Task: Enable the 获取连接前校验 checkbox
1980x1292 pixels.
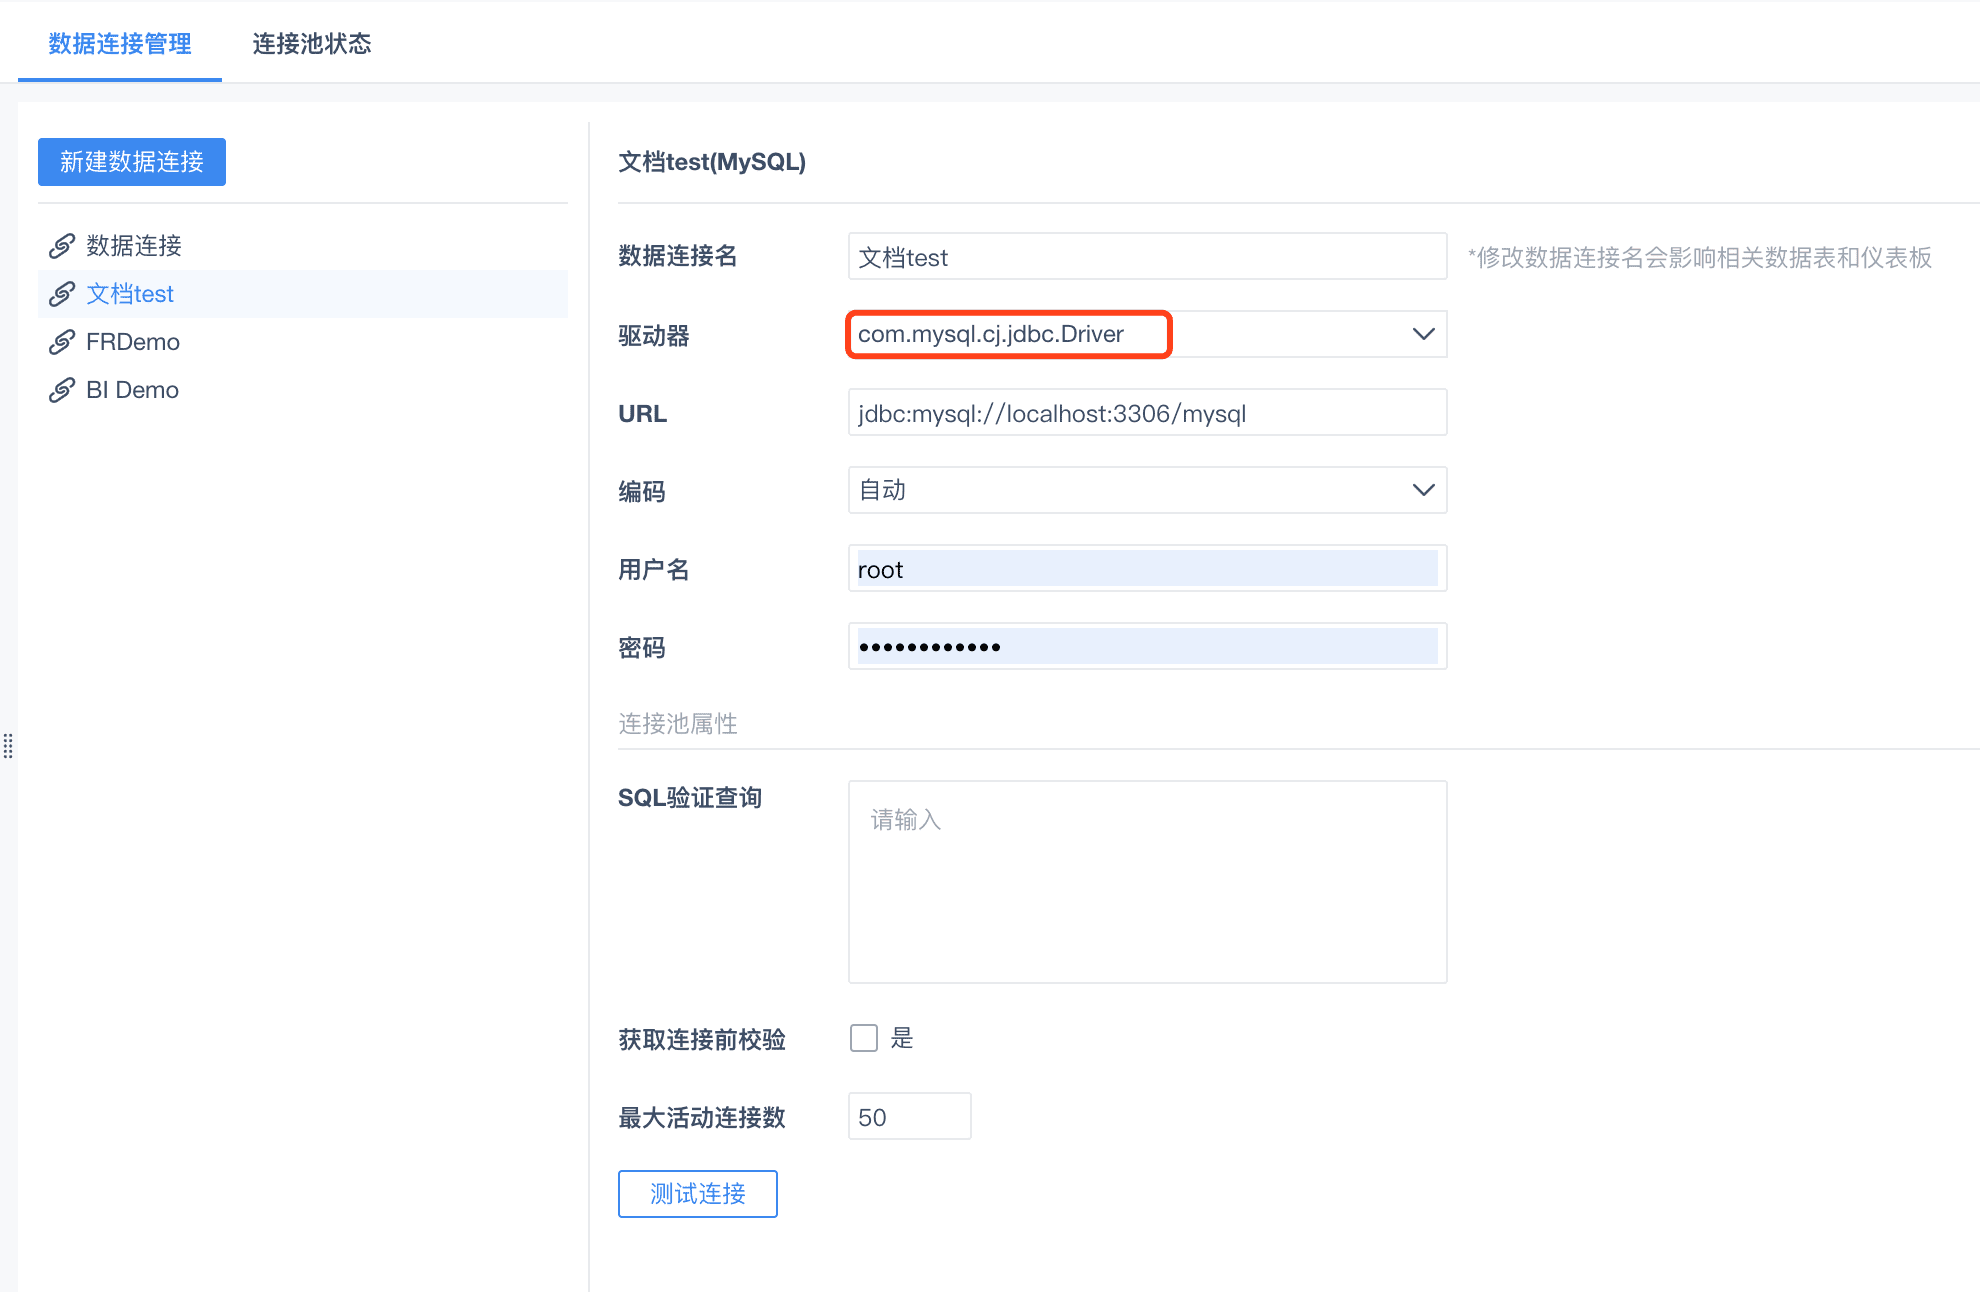Action: pos(864,1038)
